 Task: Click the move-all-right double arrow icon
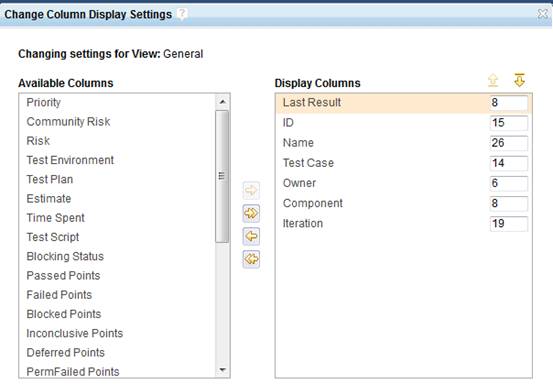tap(251, 213)
